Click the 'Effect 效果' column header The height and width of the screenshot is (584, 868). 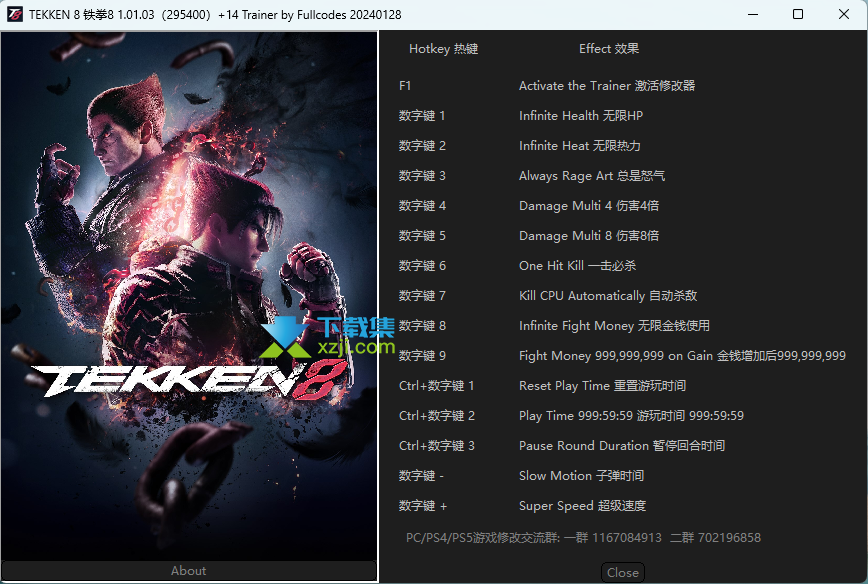(x=609, y=49)
